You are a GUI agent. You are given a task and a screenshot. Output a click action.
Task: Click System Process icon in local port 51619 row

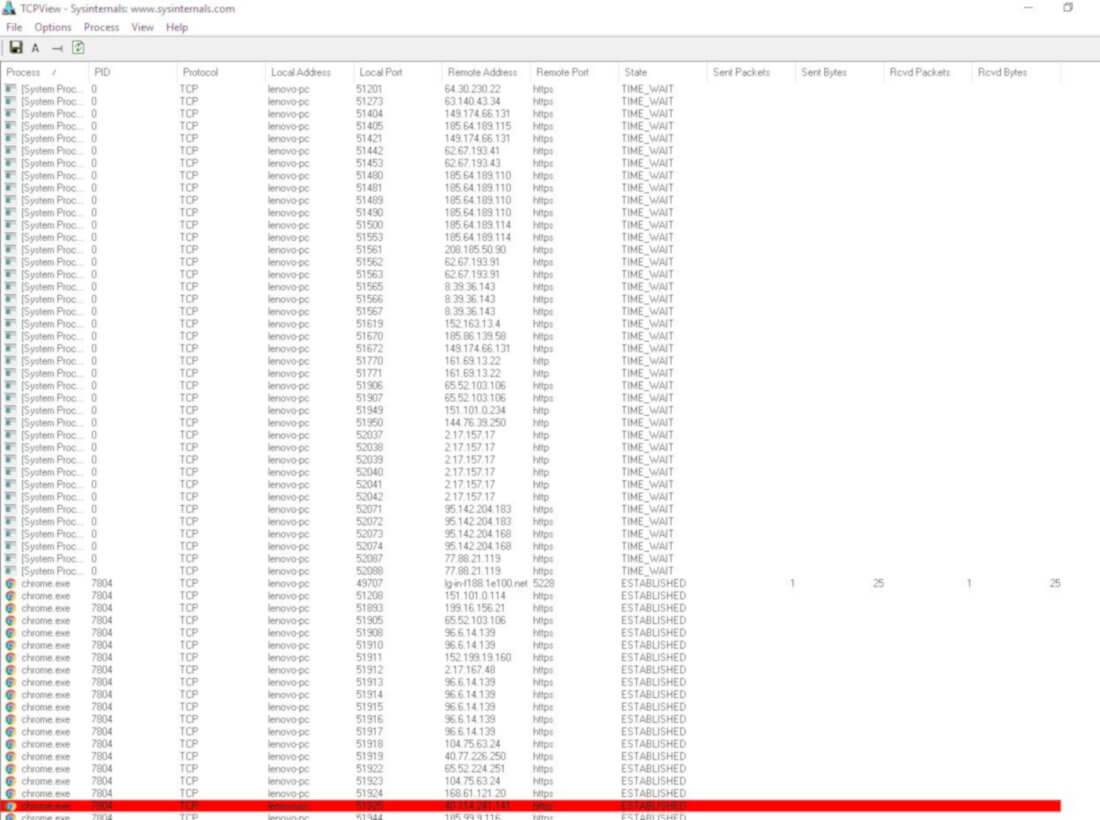(x=11, y=324)
